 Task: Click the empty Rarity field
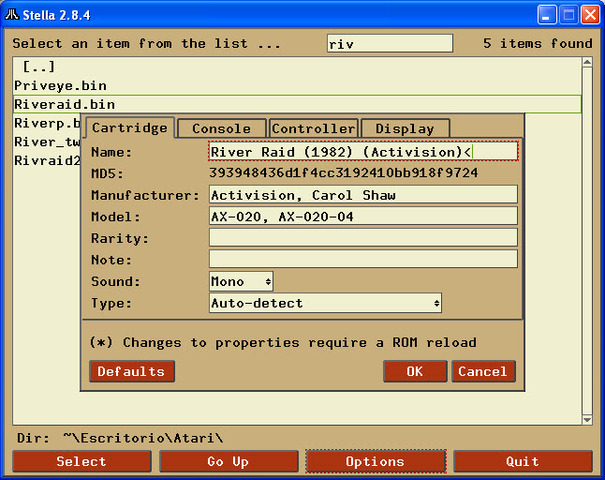(x=363, y=238)
